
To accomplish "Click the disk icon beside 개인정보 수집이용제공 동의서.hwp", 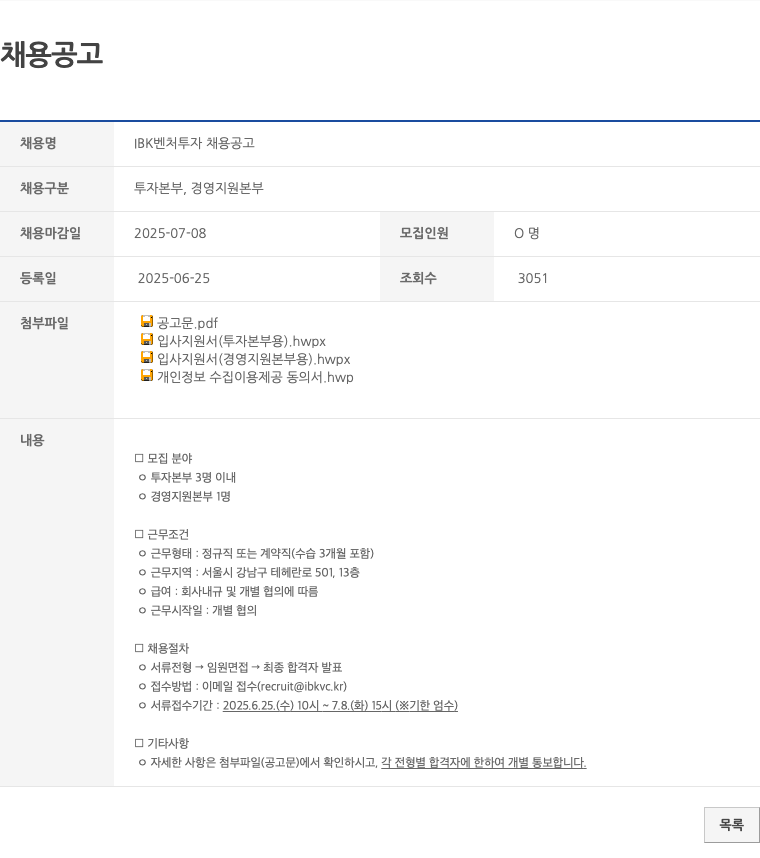I will (x=147, y=375).
